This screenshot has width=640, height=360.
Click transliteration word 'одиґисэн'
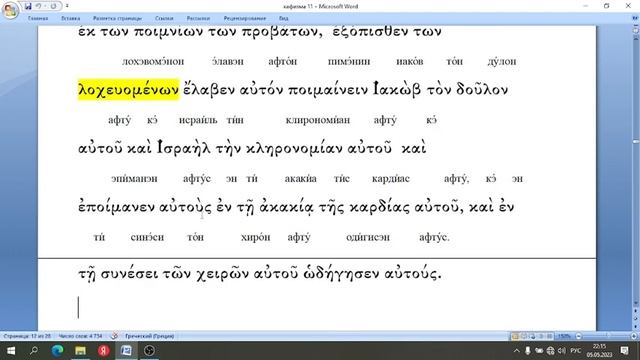coord(368,237)
